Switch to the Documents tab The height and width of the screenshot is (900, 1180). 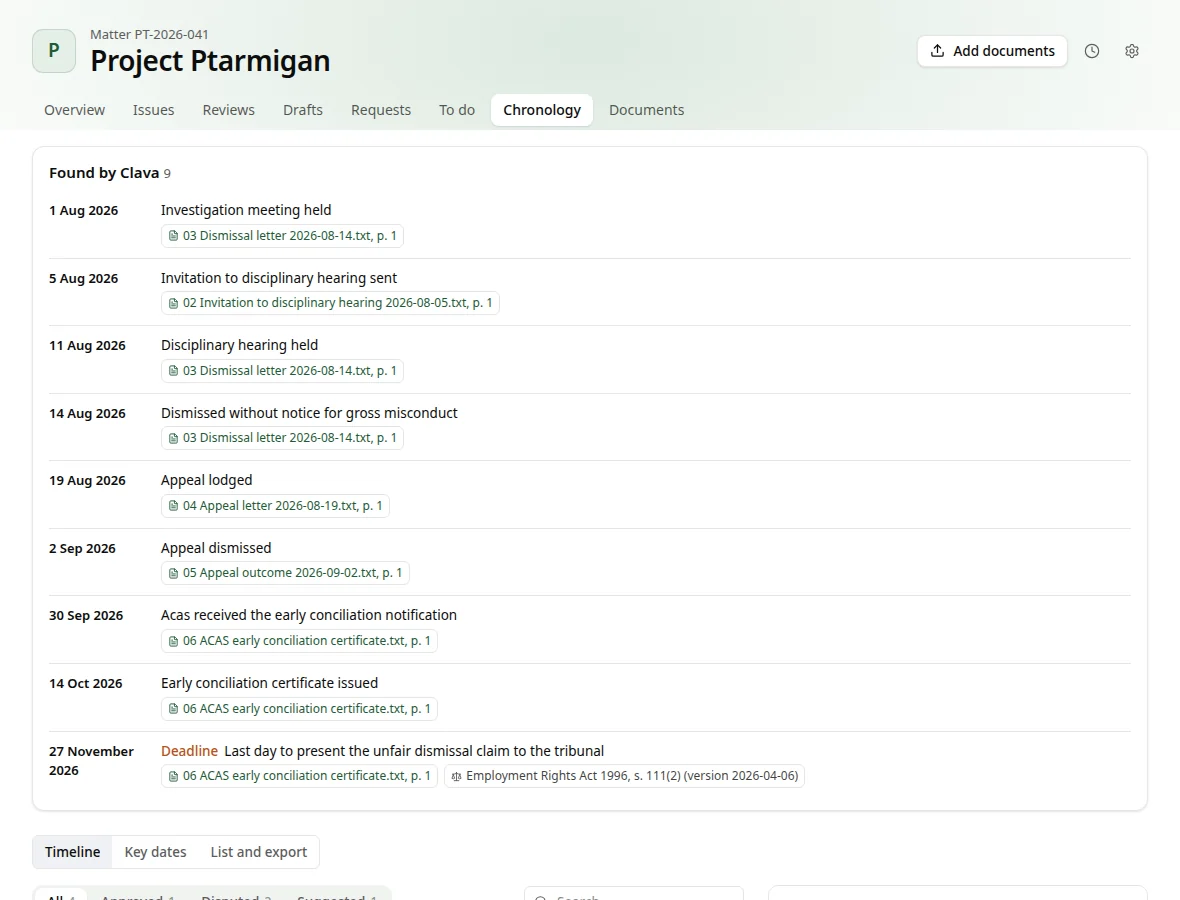tap(646, 110)
